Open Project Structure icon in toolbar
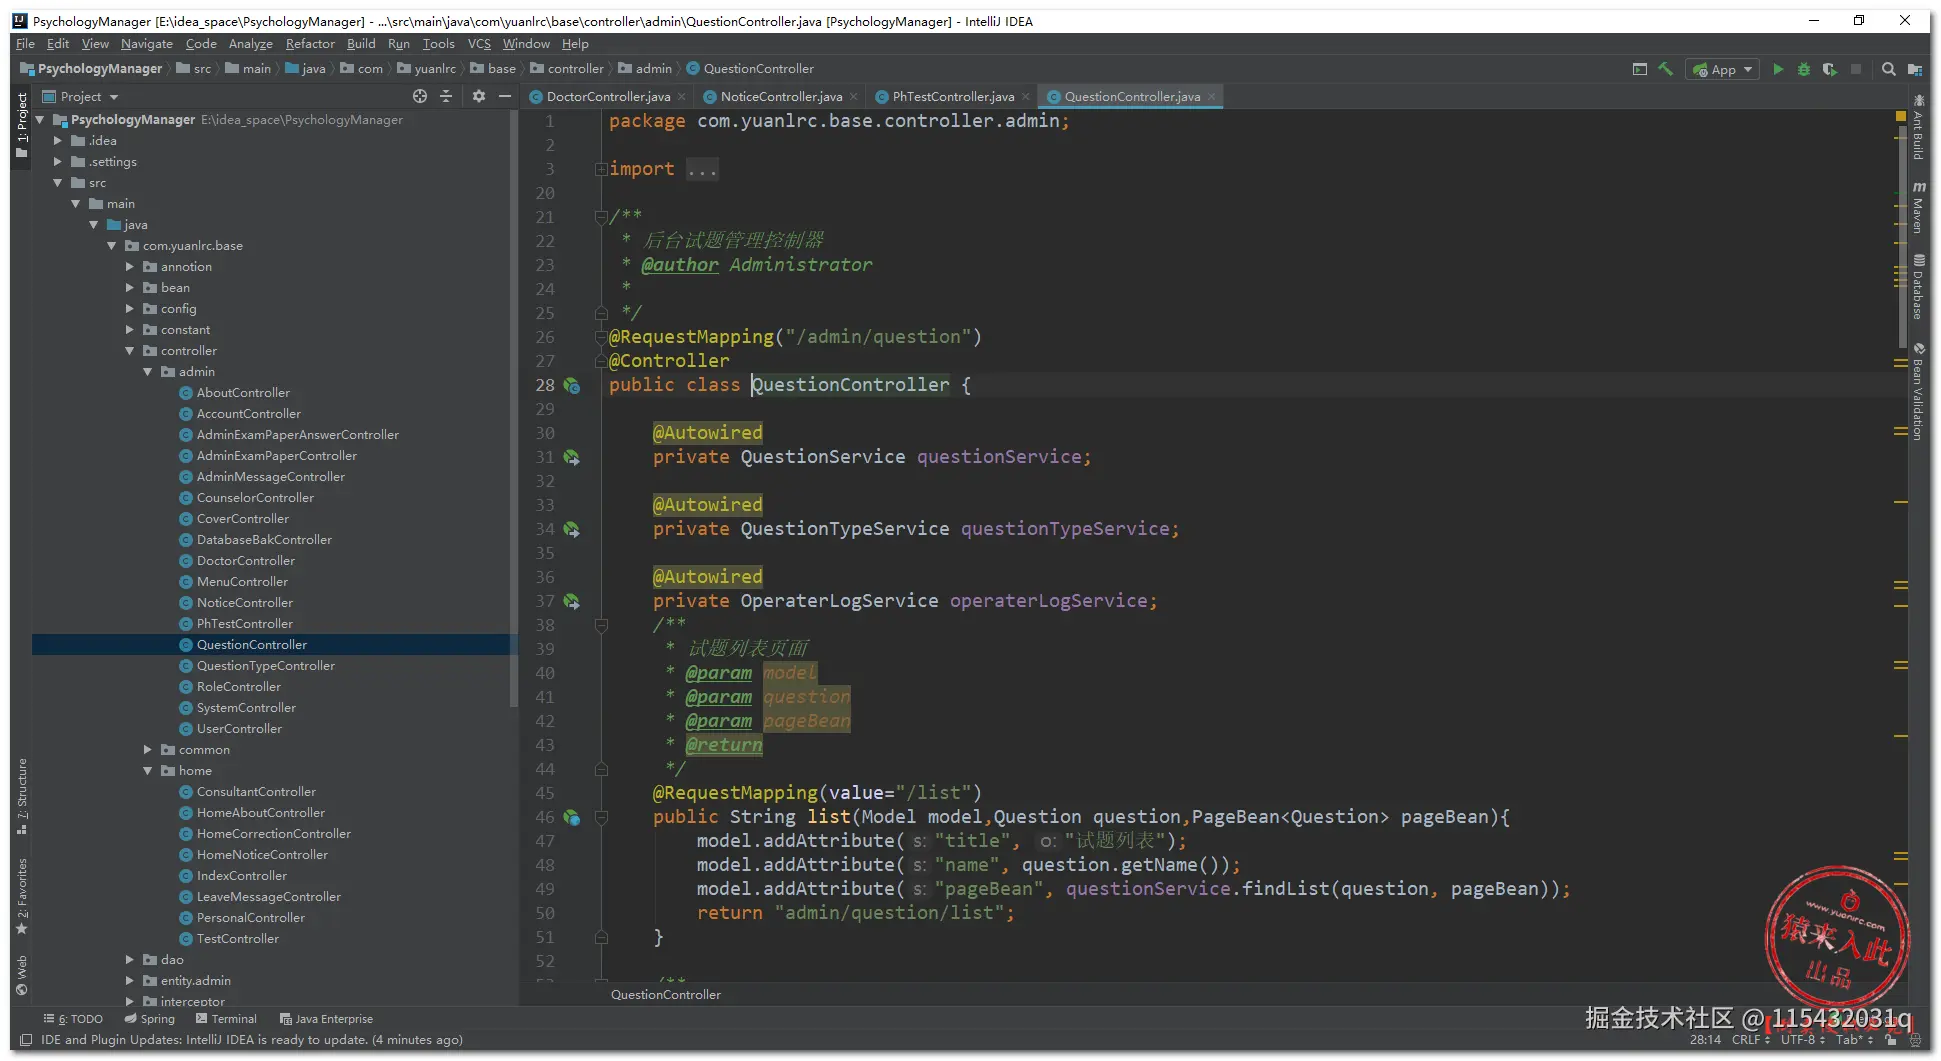Image resolution: width=1941 pixels, height=1061 pixels. point(1914,69)
